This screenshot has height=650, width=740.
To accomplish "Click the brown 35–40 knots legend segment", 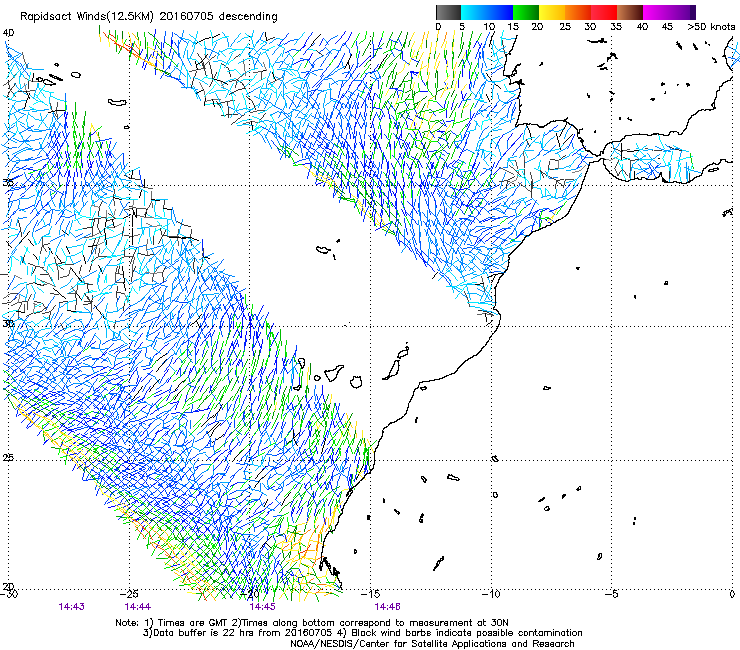I will [630, 12].
